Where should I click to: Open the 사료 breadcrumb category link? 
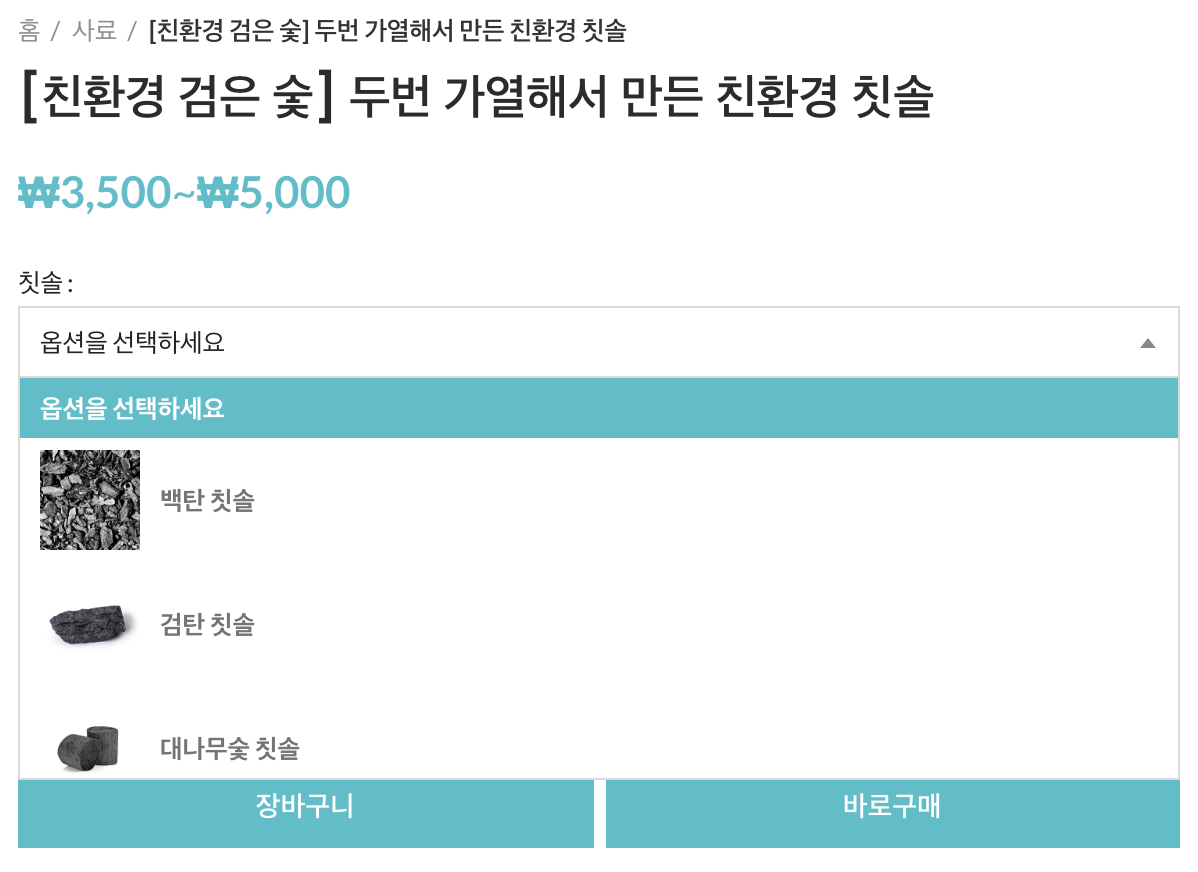pyautogui.click(x=94, y=31)
